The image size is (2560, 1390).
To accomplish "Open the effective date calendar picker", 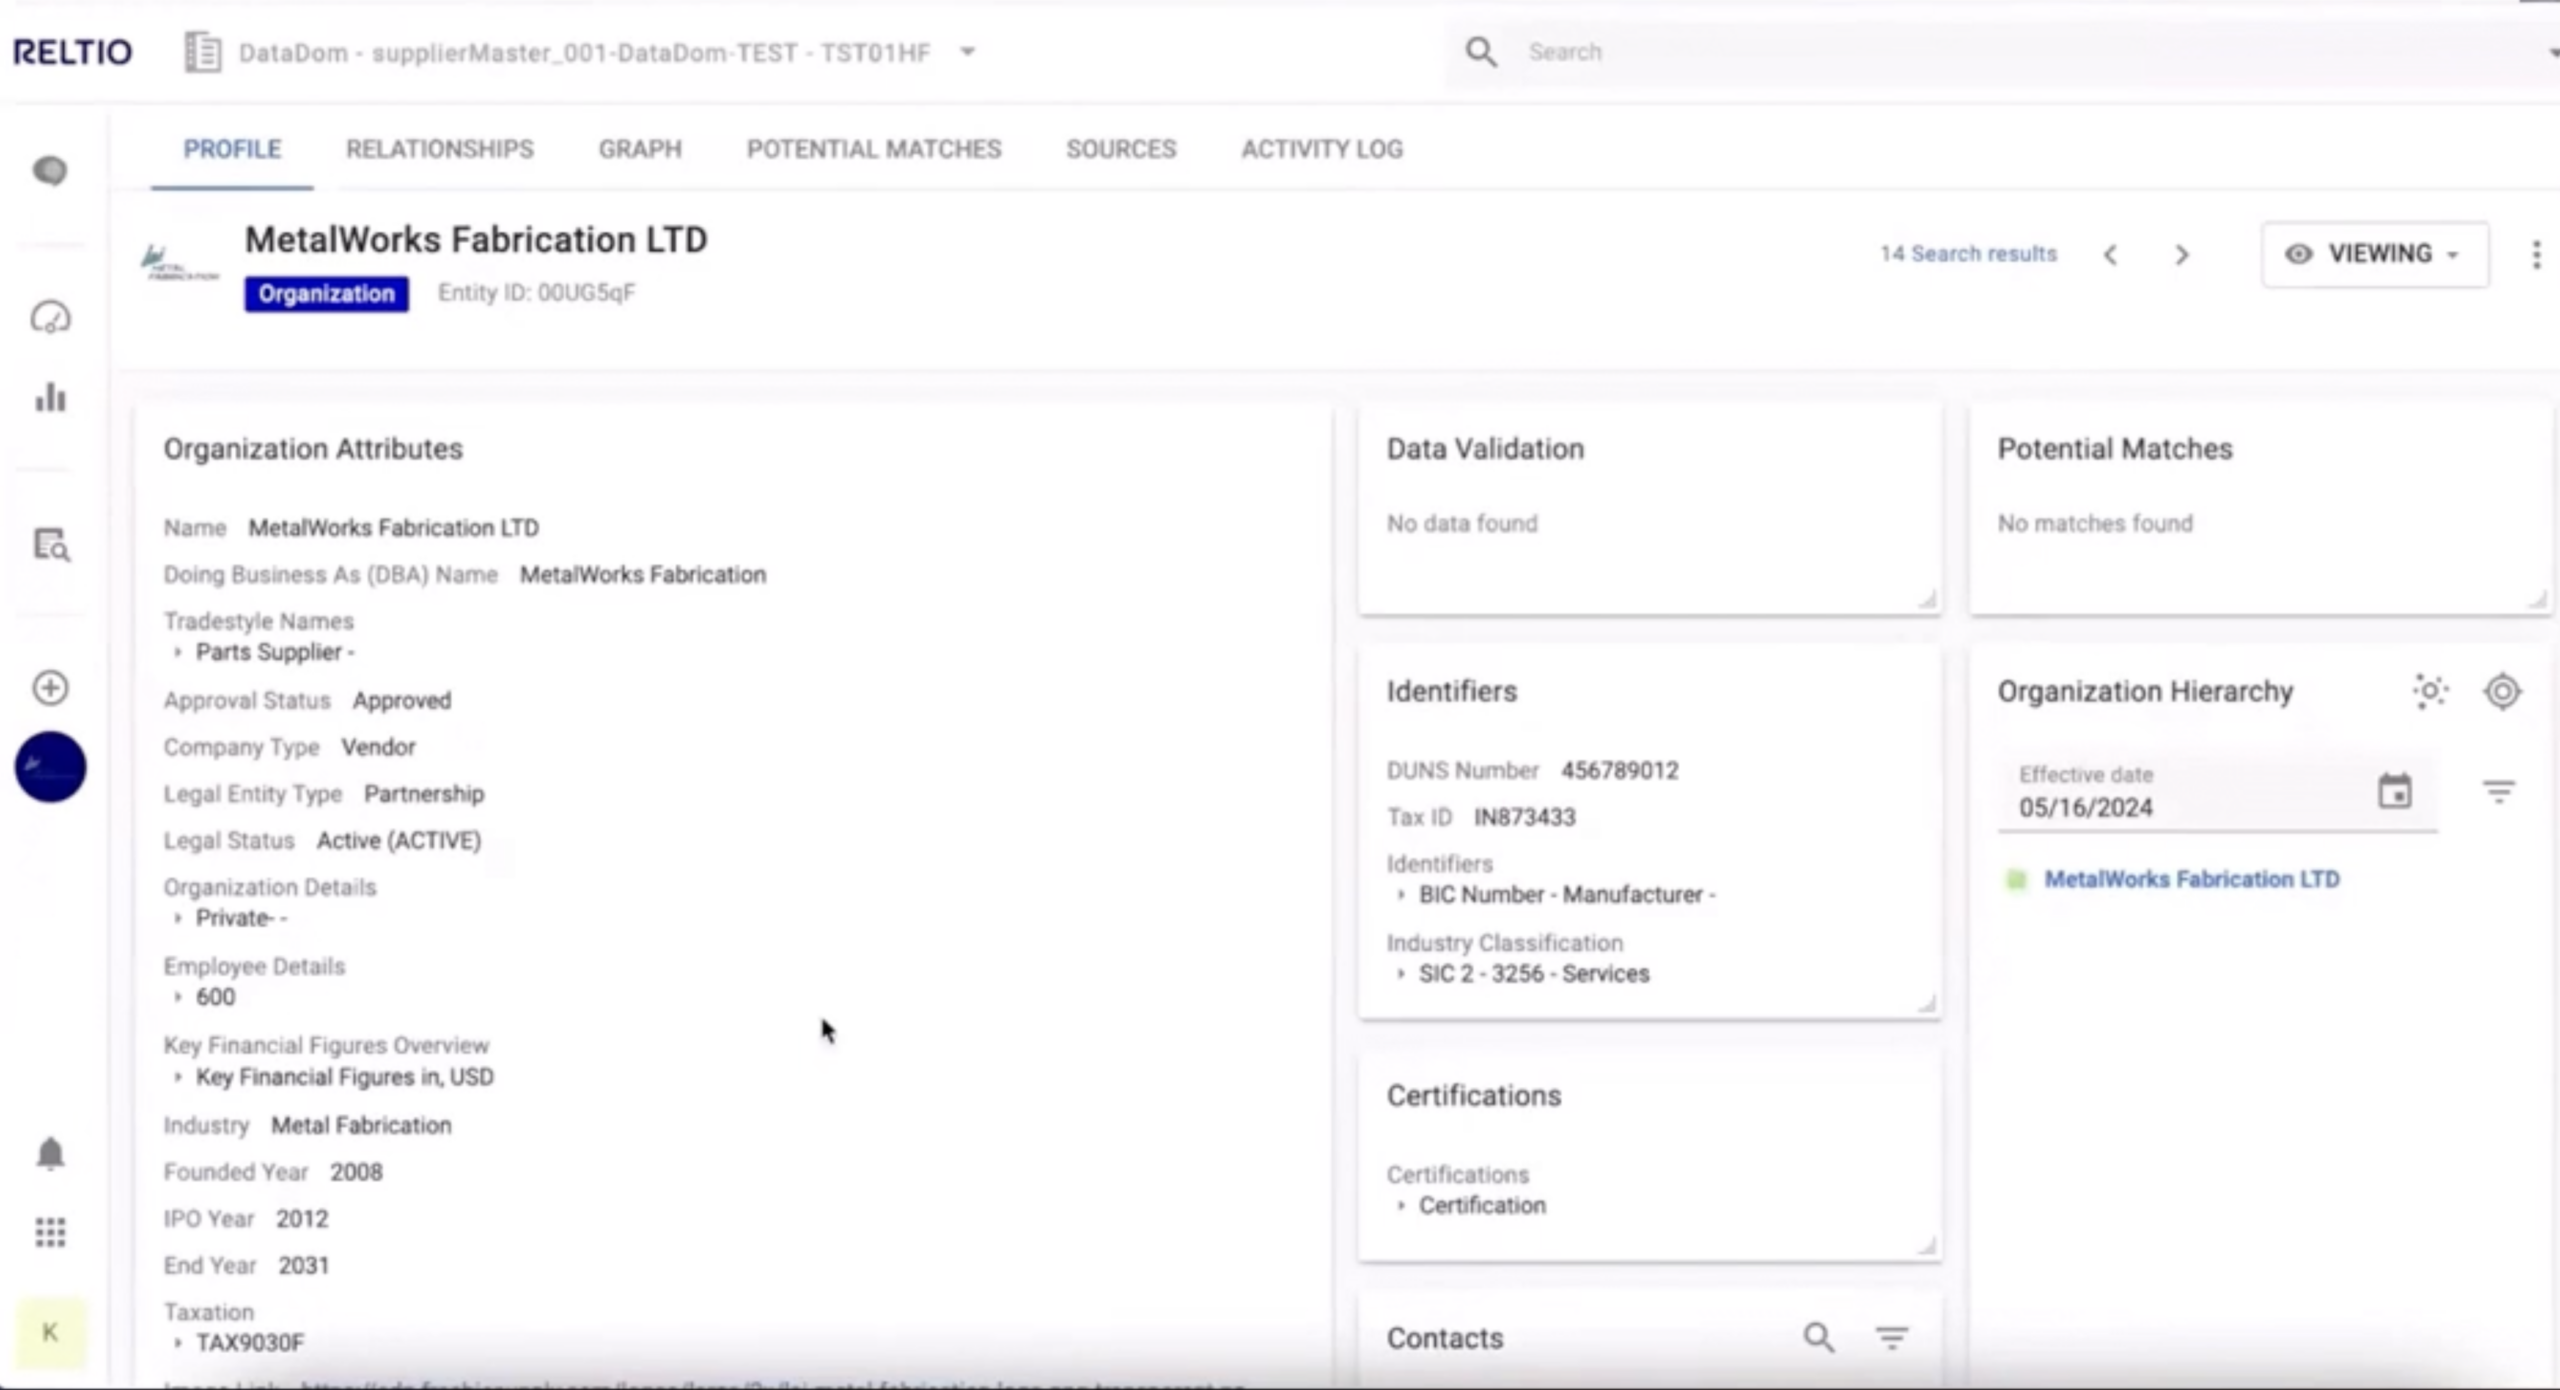I will pyautogui.click(x=2394, y=792).
